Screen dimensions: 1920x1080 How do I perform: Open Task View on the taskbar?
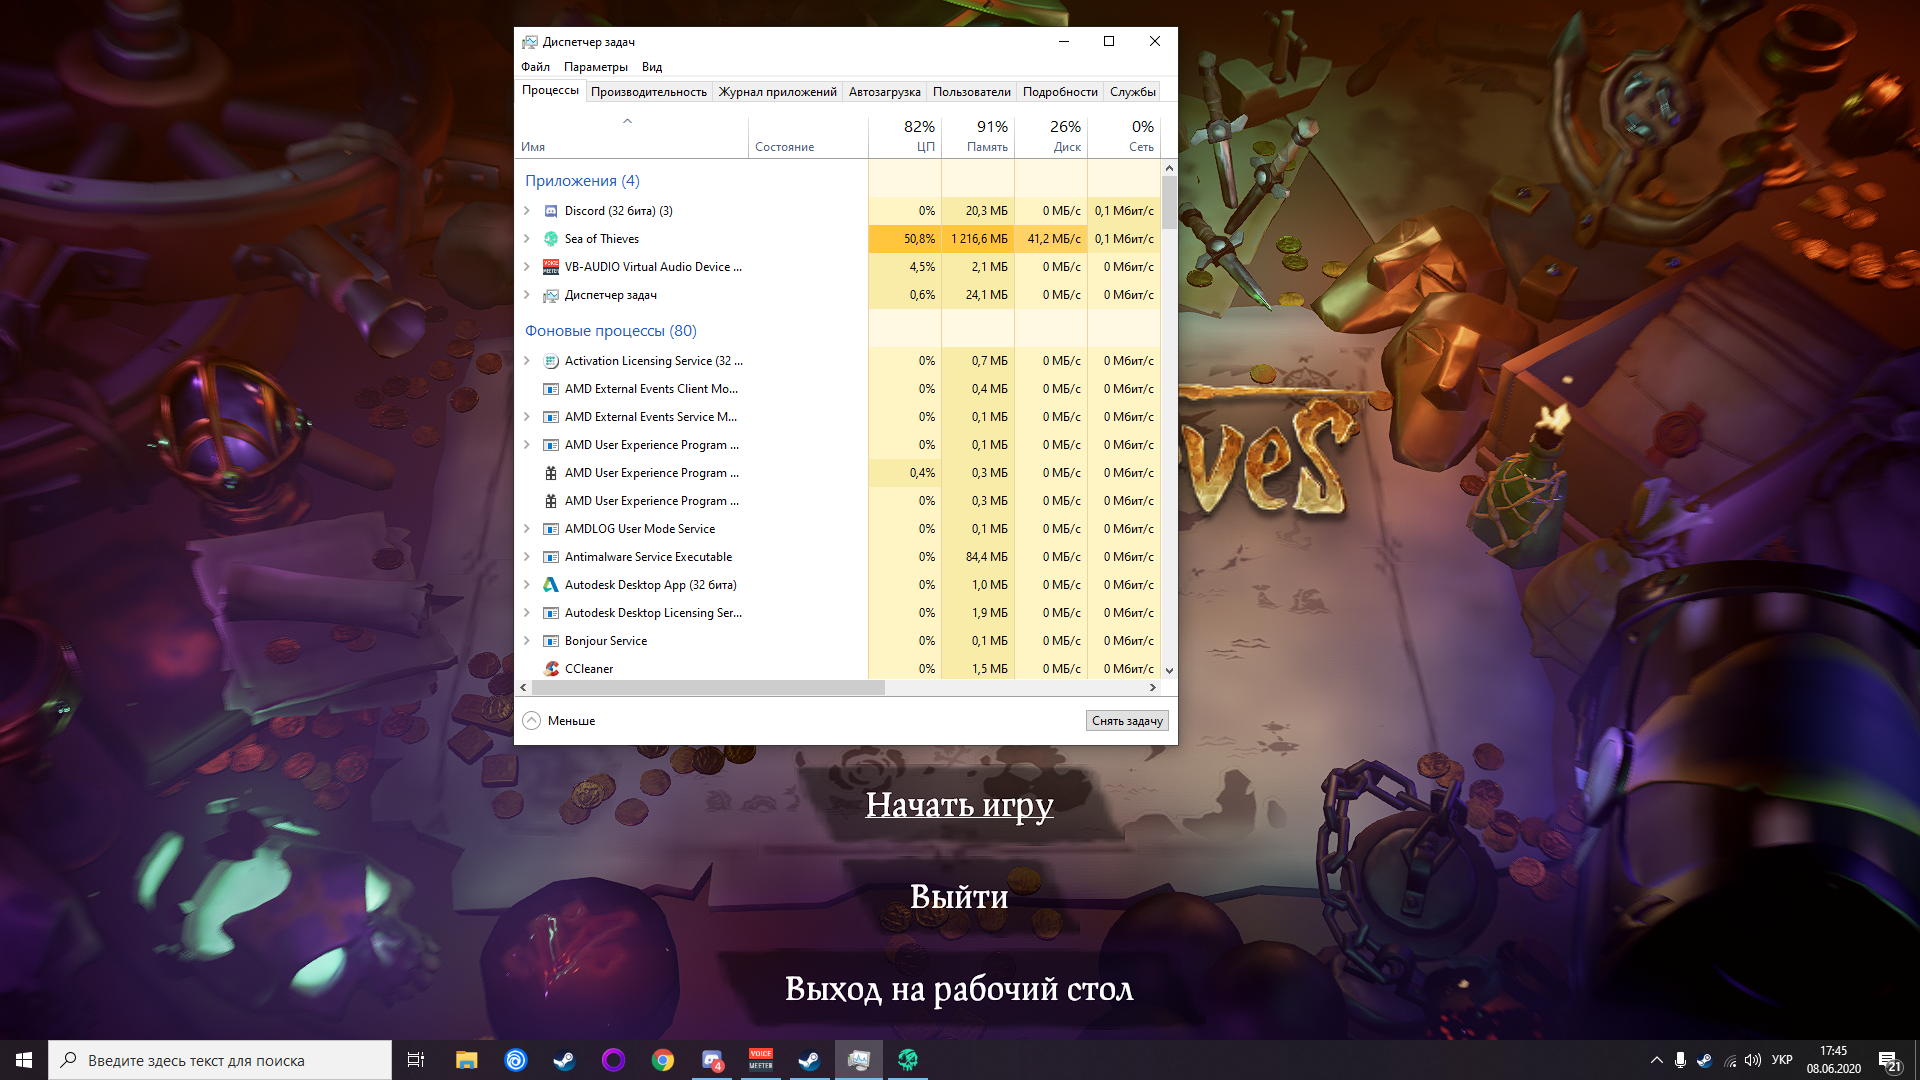point(416,1060)
